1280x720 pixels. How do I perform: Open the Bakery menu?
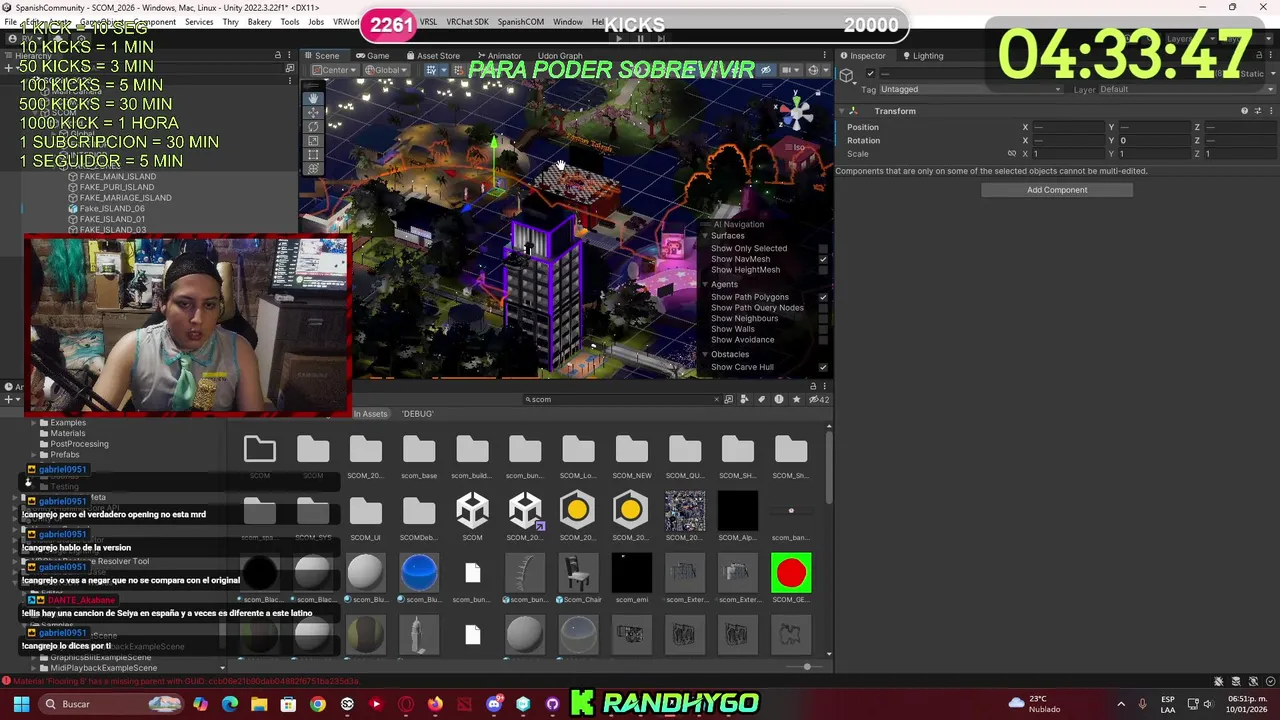pyautogui.click(x=259, y=22)
